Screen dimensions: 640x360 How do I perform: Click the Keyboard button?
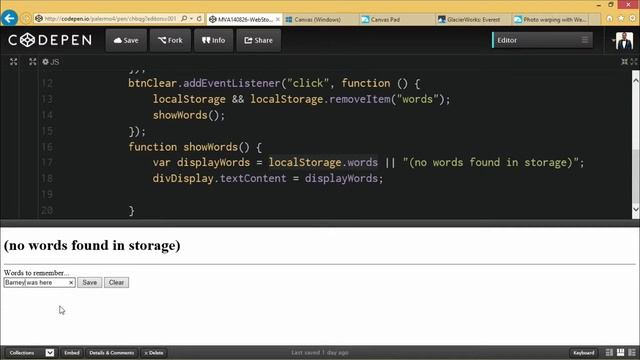(584, 353)
